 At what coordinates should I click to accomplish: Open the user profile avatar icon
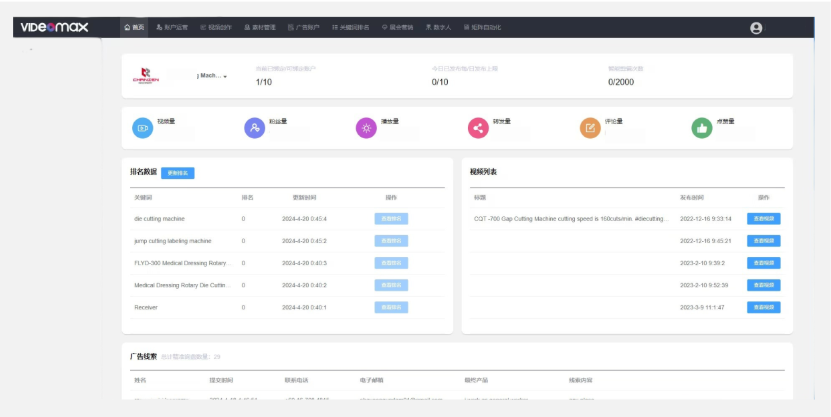click(x=755, y=28)
